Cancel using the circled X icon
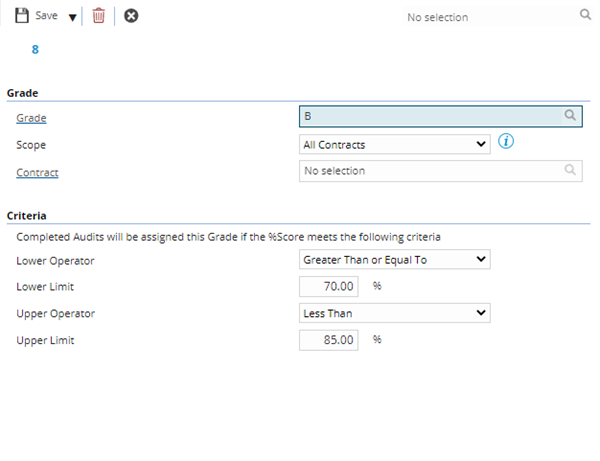This screenshot has width=600, height=461. (131, 16)
